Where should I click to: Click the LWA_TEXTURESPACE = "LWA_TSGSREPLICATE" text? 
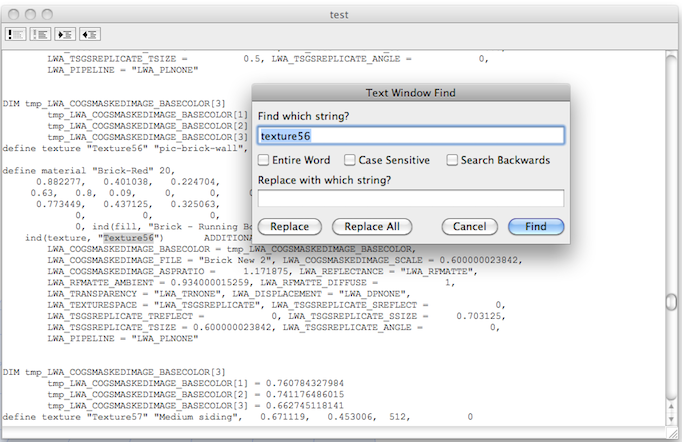click(154, 305)
